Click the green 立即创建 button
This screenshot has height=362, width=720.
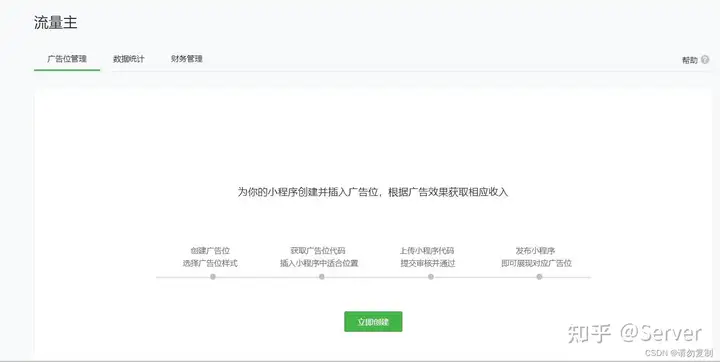pos(373,322)
